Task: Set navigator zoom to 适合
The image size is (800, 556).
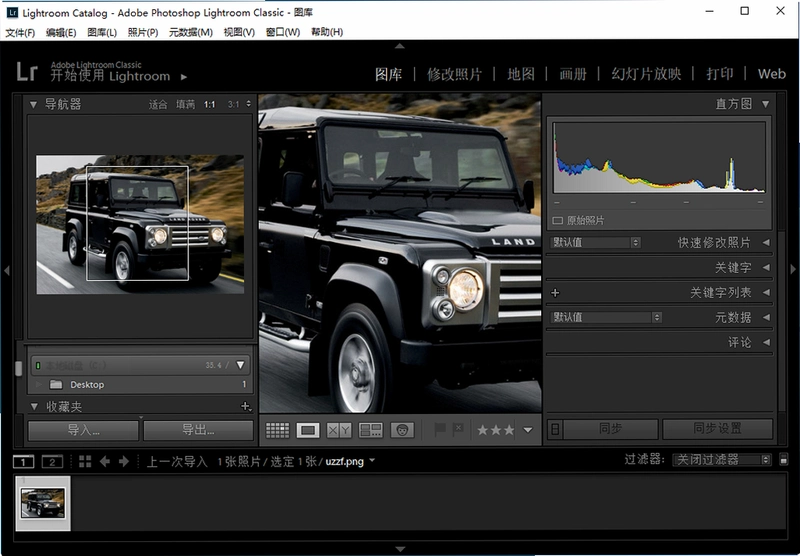Action: tap(158, 105)
